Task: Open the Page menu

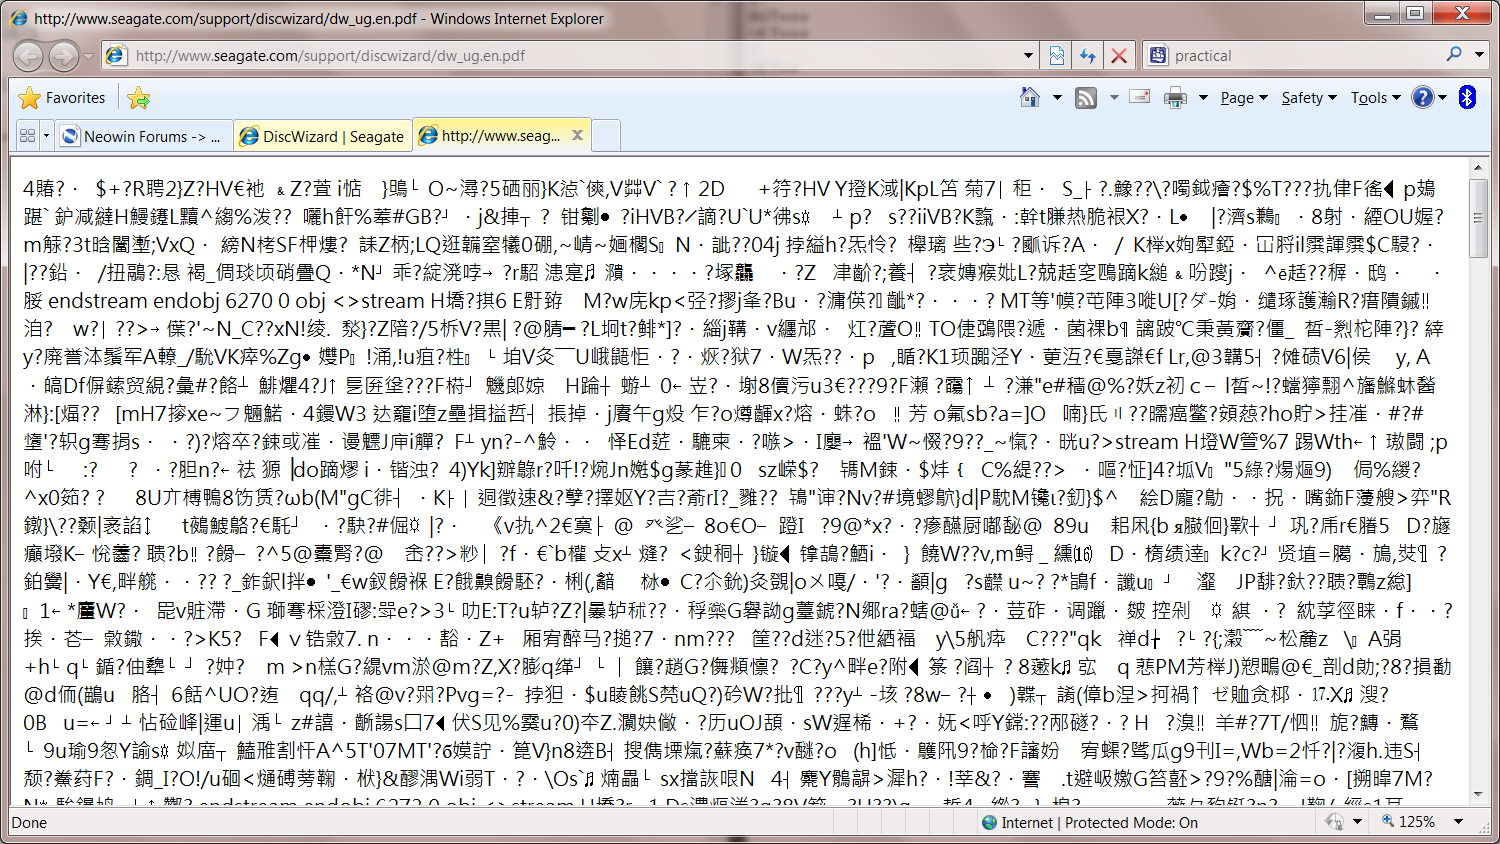Action: 1243,98
